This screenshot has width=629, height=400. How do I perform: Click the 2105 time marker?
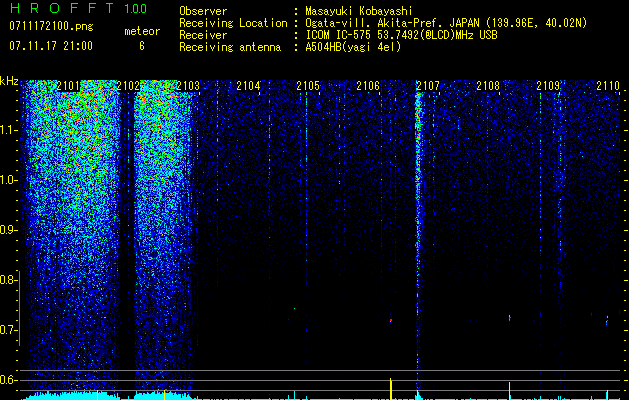click(x=308, y=86)
